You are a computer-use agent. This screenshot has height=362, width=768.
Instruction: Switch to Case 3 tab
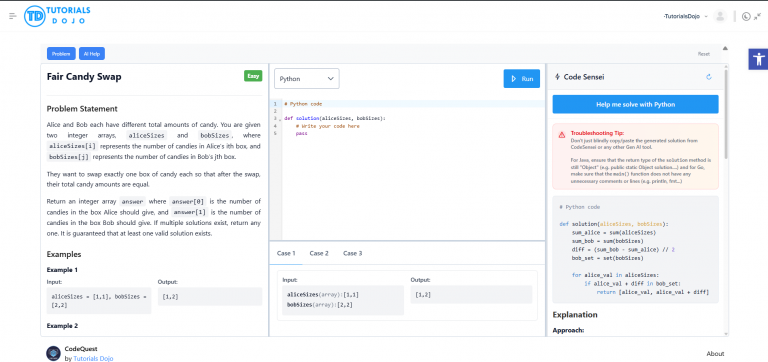pos(353,253)
